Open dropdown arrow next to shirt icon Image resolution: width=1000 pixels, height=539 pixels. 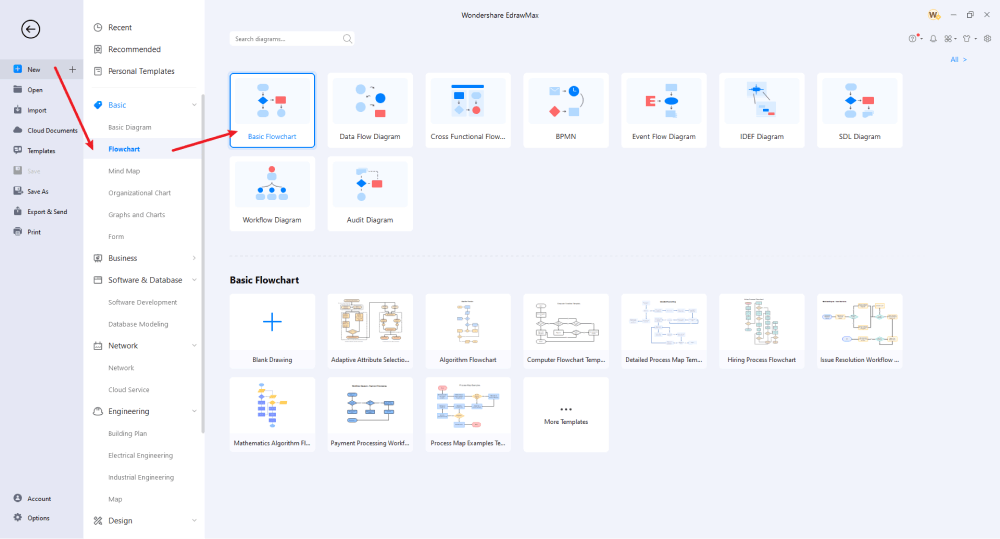click(976, 40)
